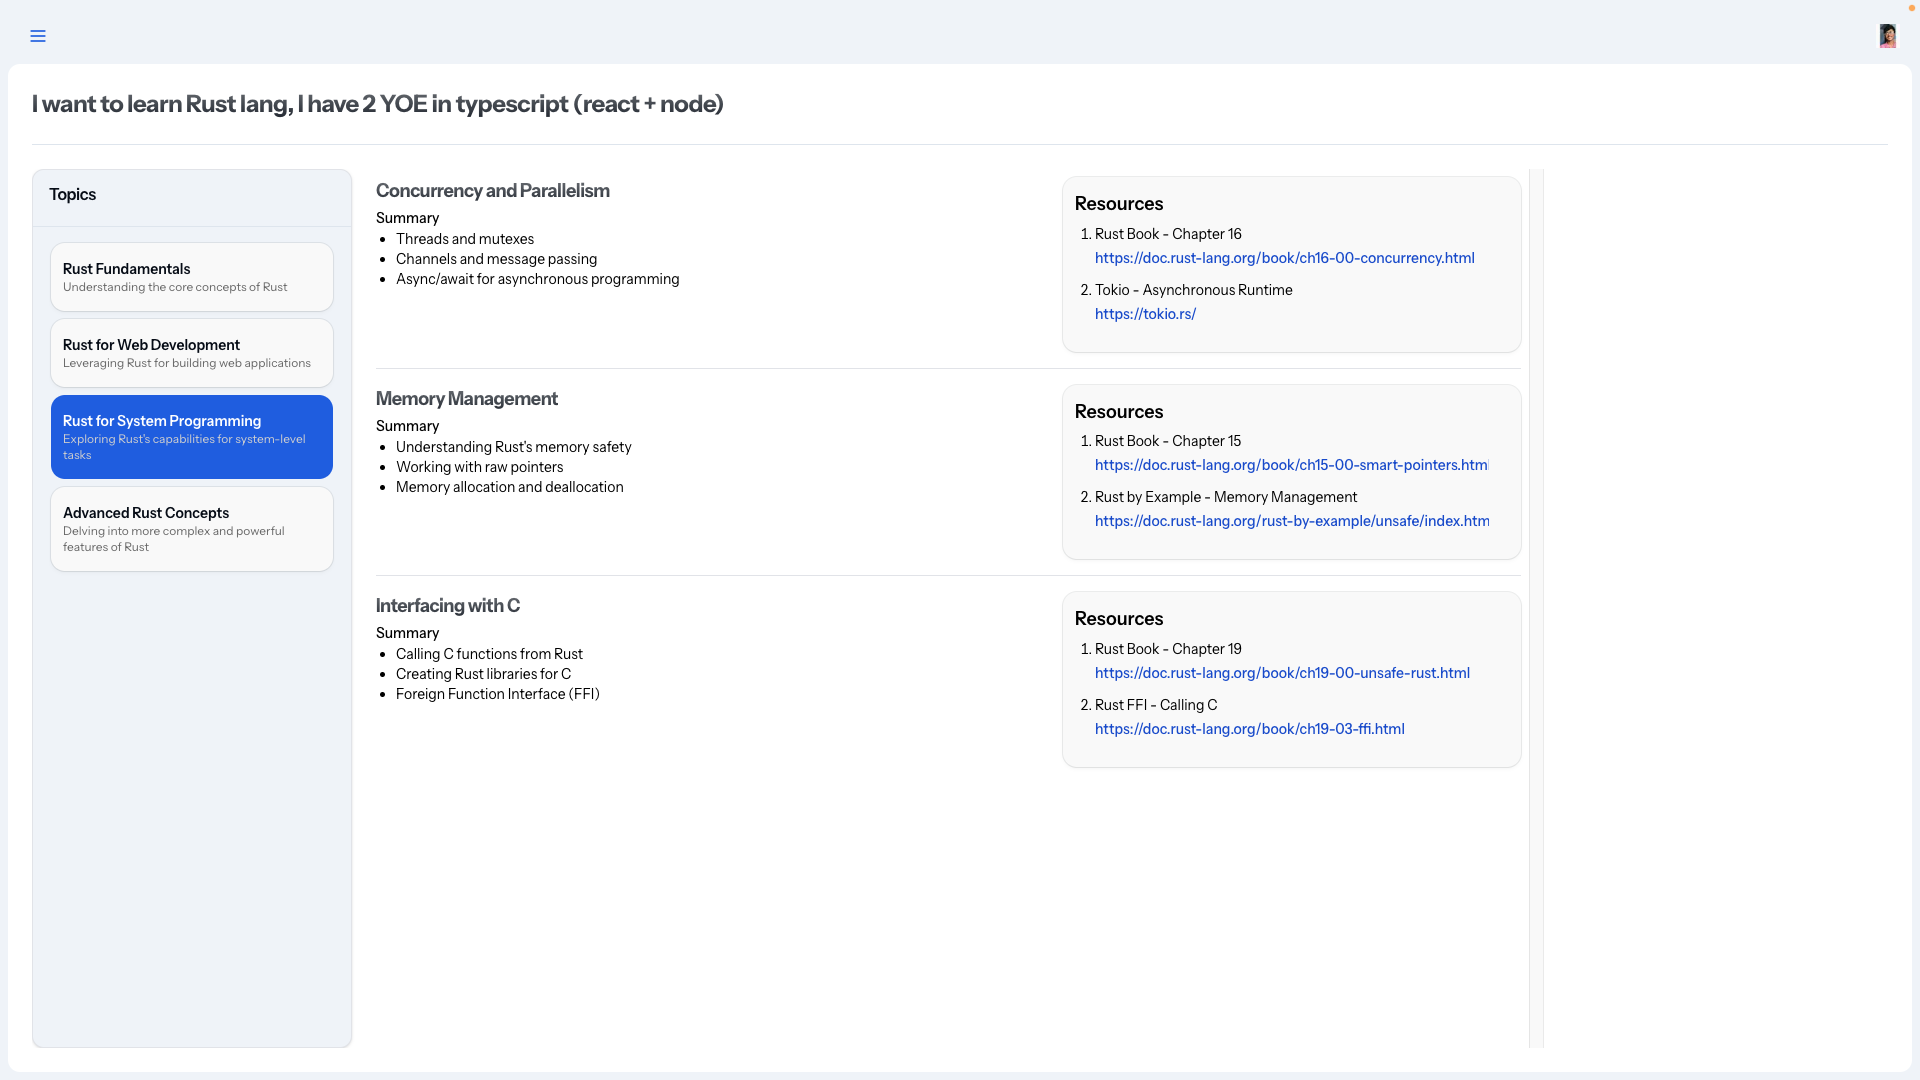Click the vertical scrollbar beside resources
This screenshot has height=1080, width=1920.
click(1536, 608)
